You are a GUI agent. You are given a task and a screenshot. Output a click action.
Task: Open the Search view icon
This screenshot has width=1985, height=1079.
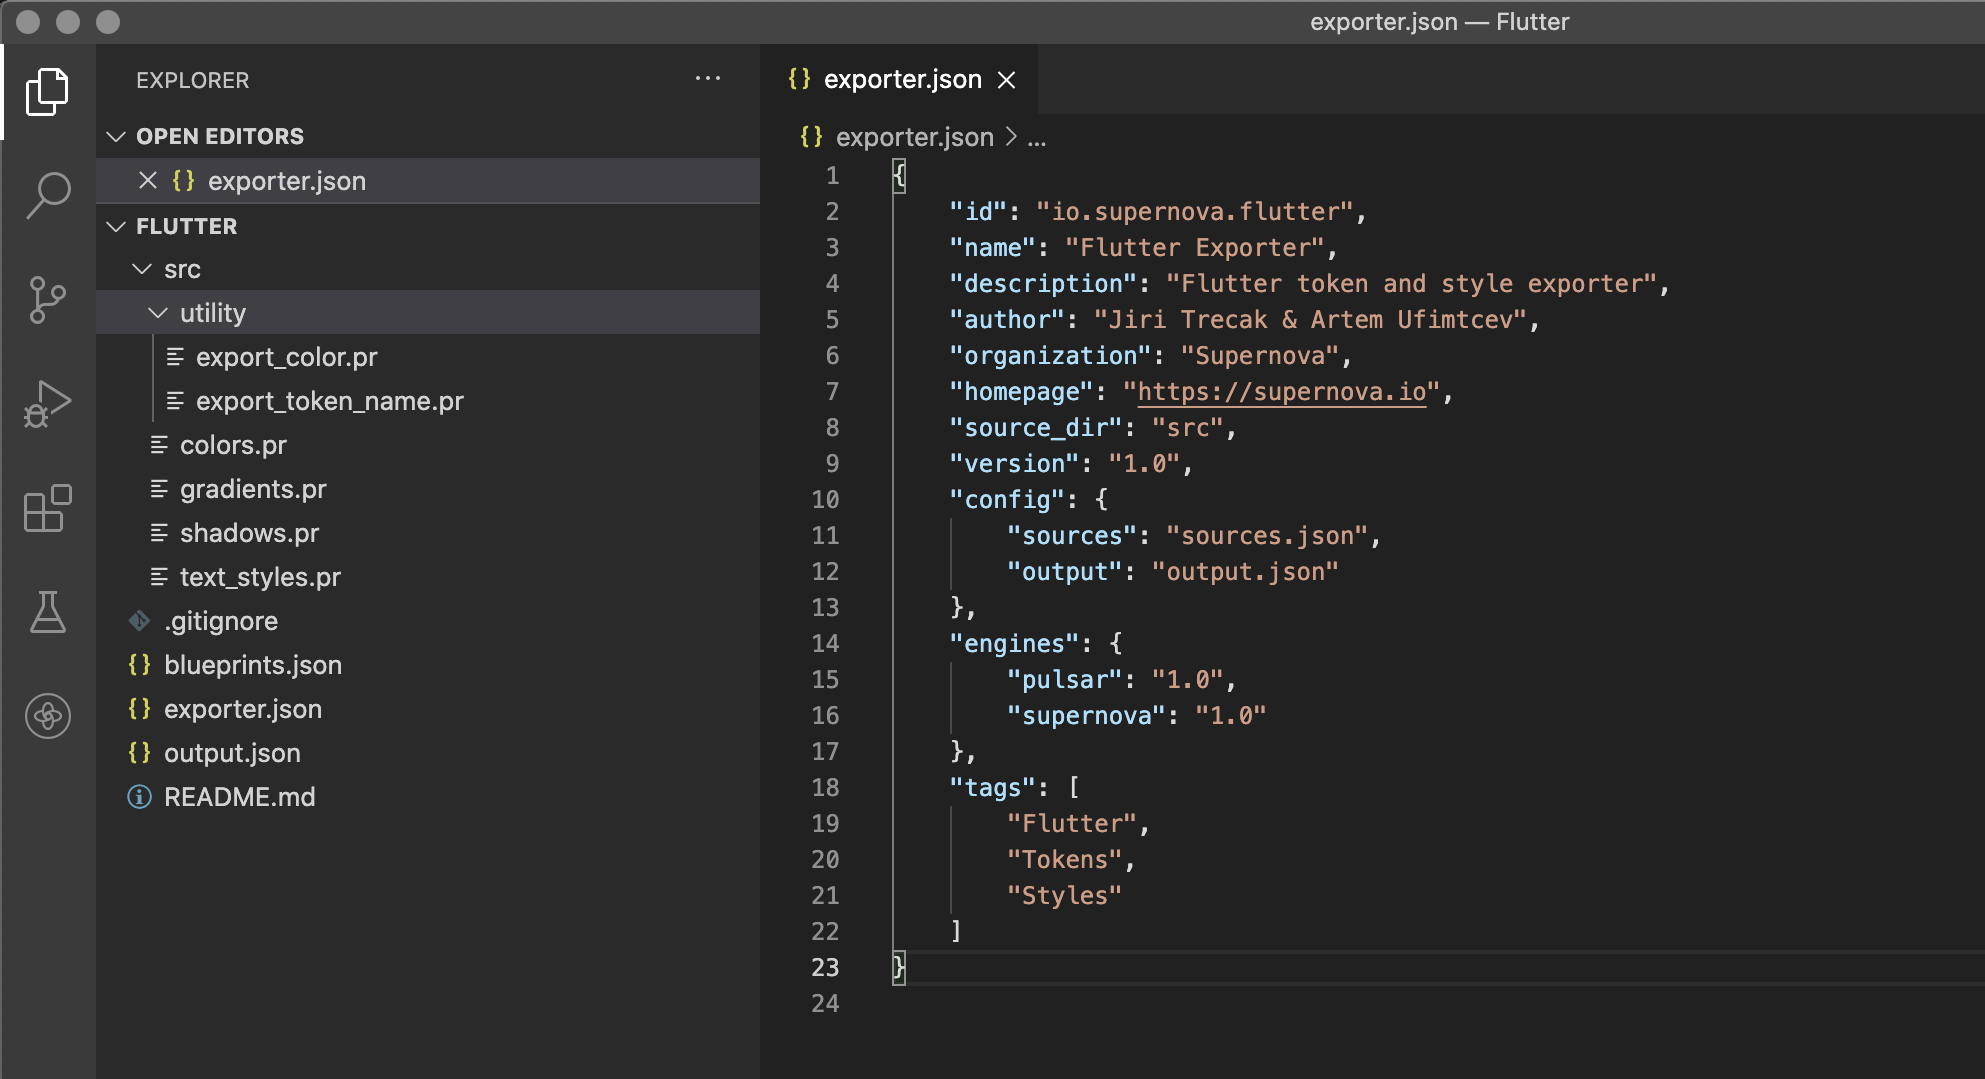click(47, 195)
